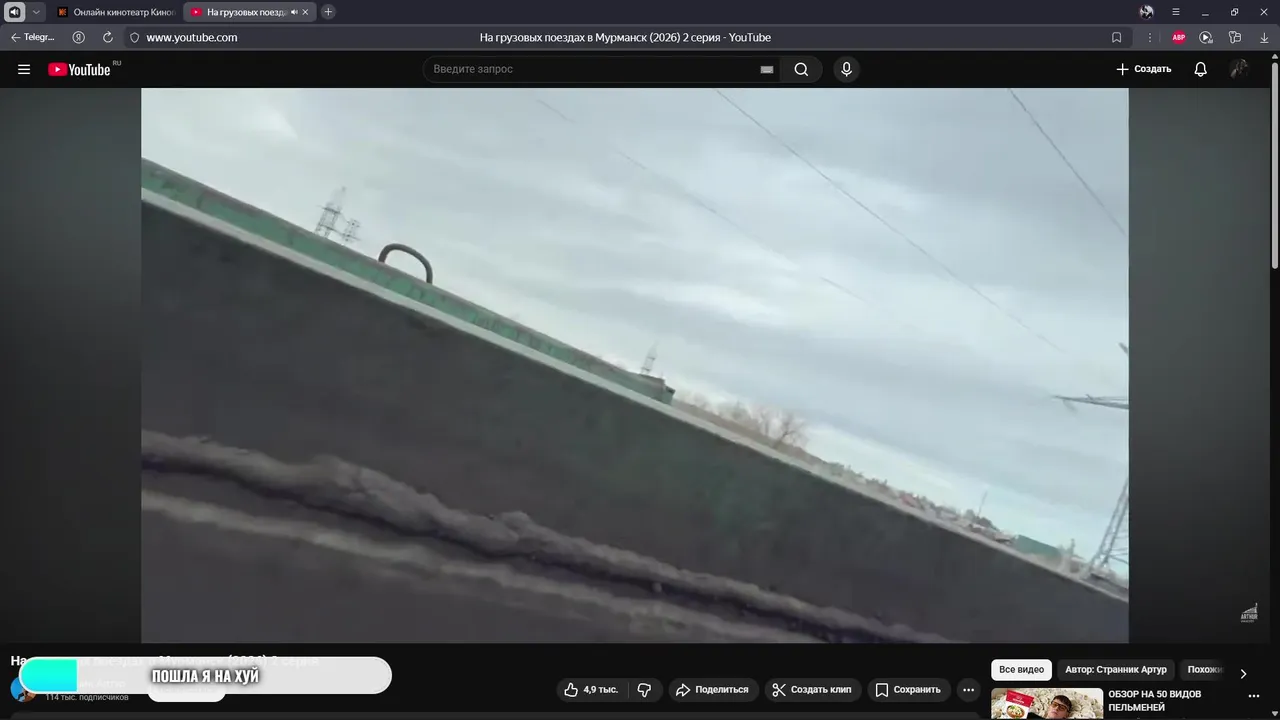Save video with 'Сохранить' button
Image resolution: width=1280 pixels, height=720 pixels.
(x=908, y=690)
